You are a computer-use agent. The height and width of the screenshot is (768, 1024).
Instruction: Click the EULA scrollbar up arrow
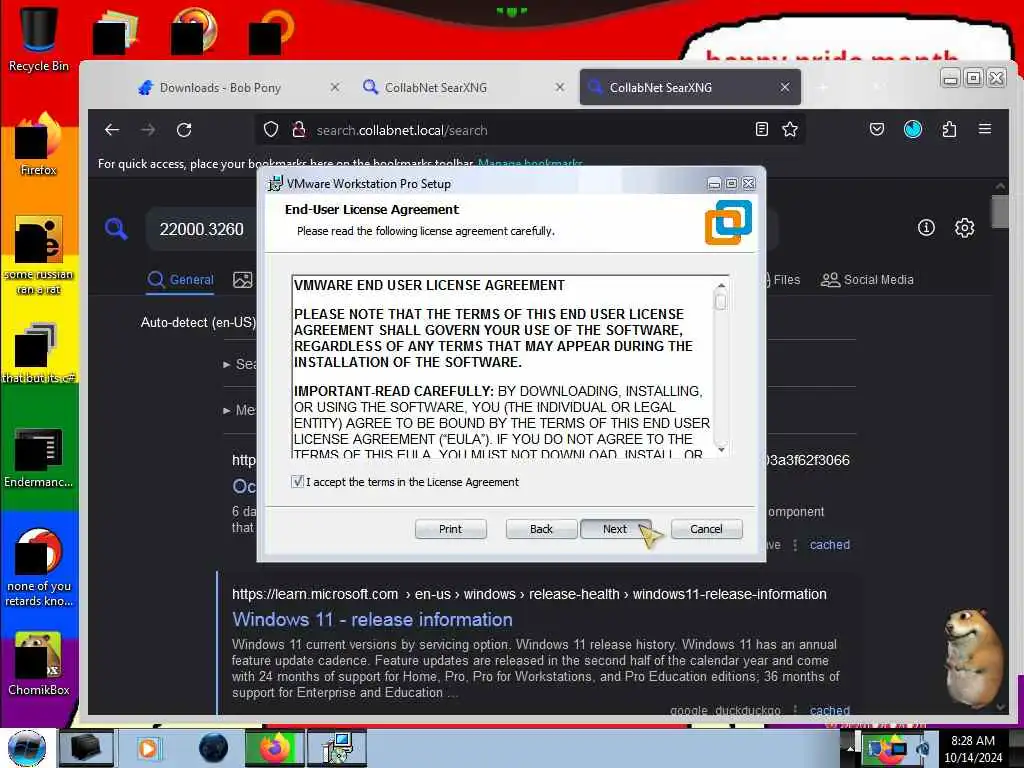721,285
